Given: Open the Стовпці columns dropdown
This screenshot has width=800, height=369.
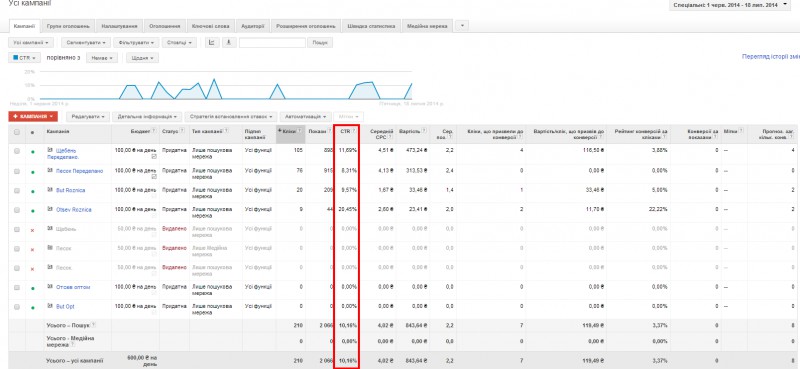Looking at the screenshot, I should click(179, 42).
